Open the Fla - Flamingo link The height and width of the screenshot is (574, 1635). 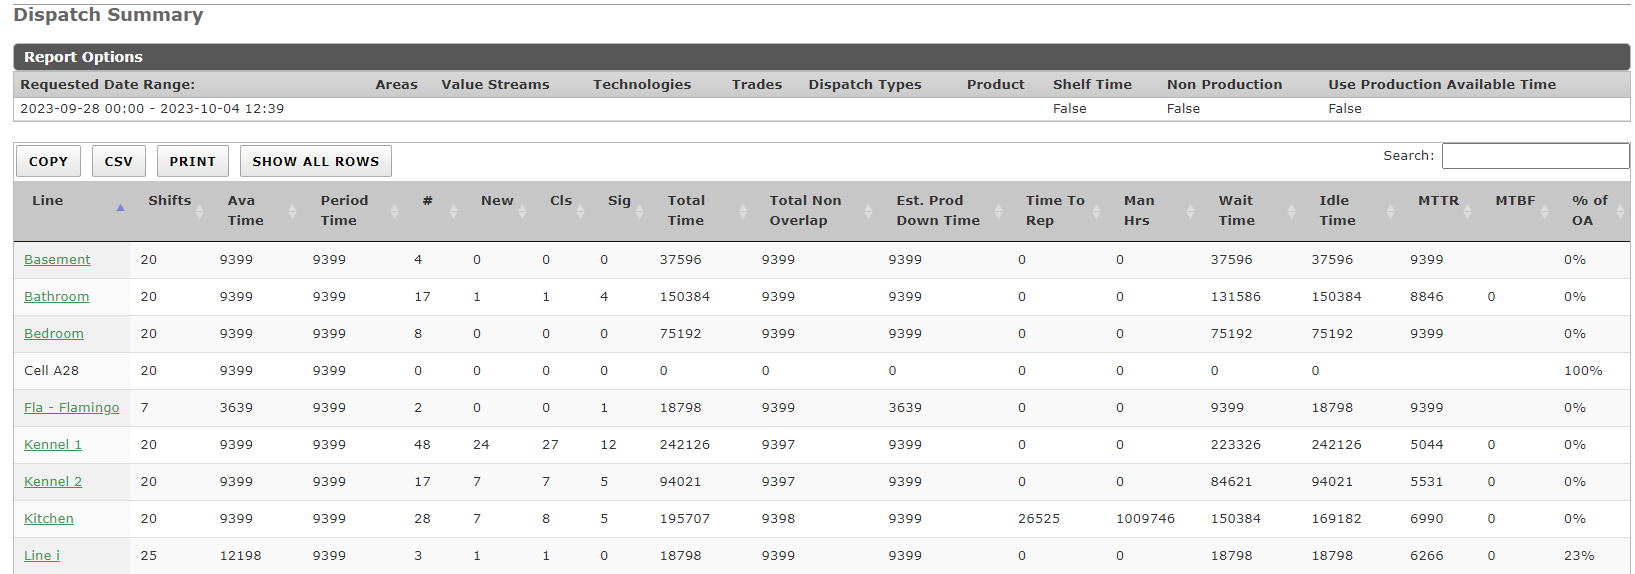(x=71, y=408)
